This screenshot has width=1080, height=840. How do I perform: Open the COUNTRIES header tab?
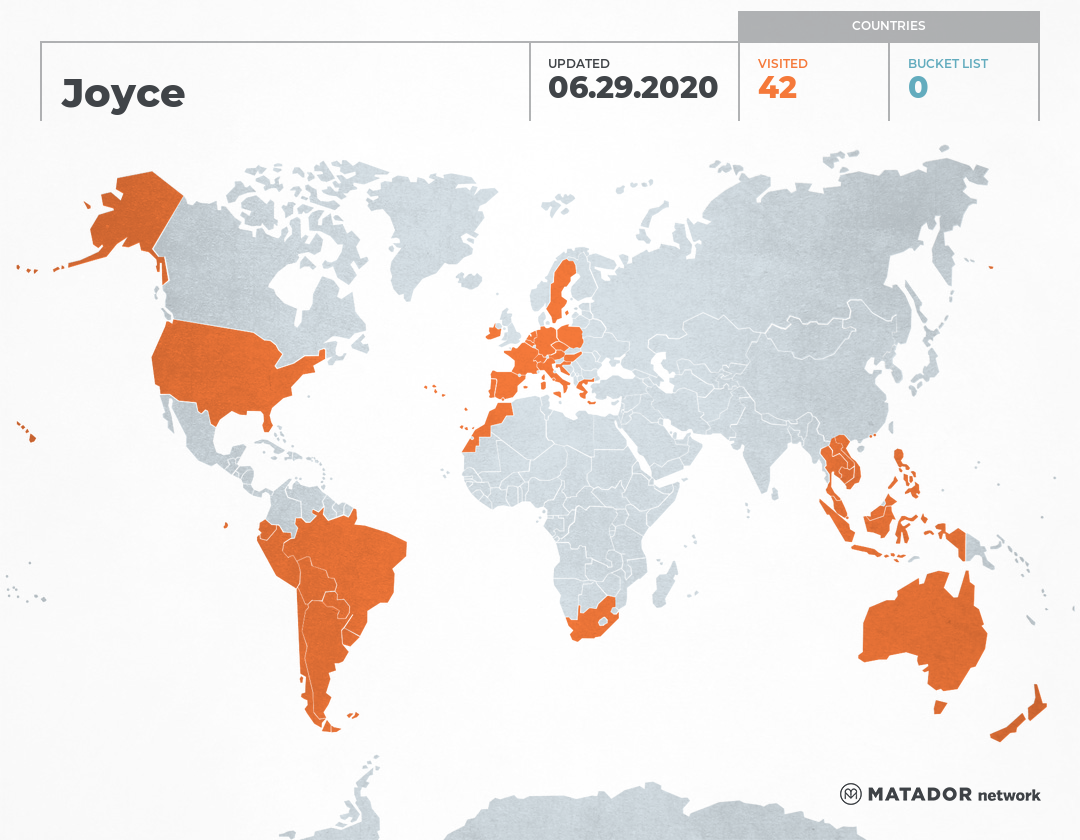[x=889, y=26]
